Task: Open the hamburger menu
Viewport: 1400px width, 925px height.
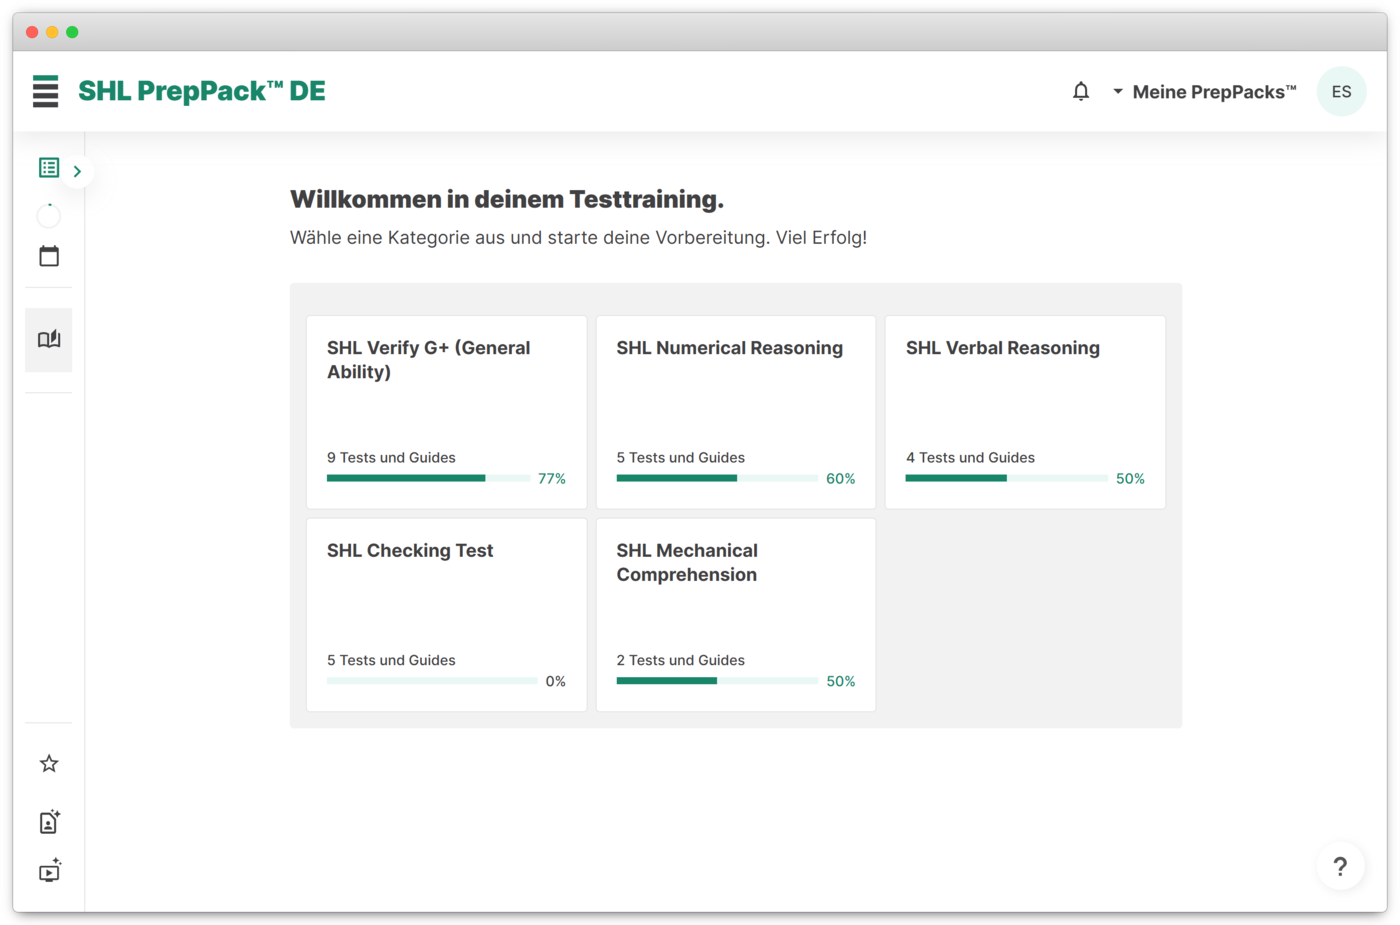Action: pos(45,91)
